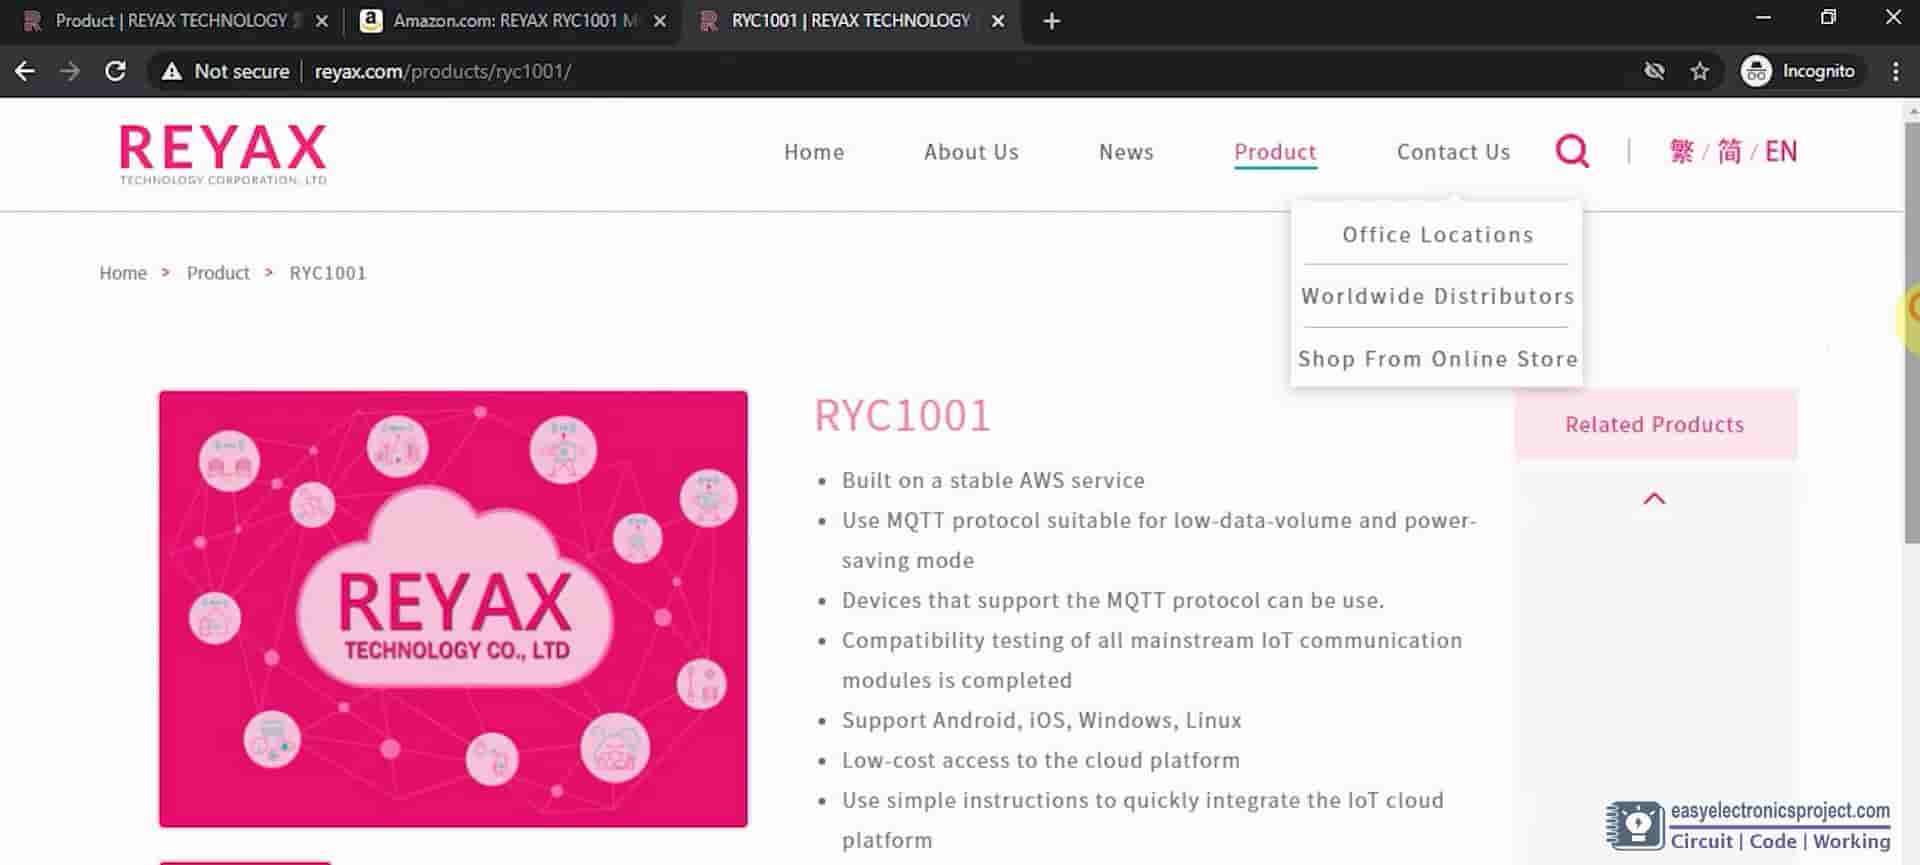This screenshot has height=865, width=1920.
Task: Restore down the Chrome window
Action: [x=1828, y=17]
